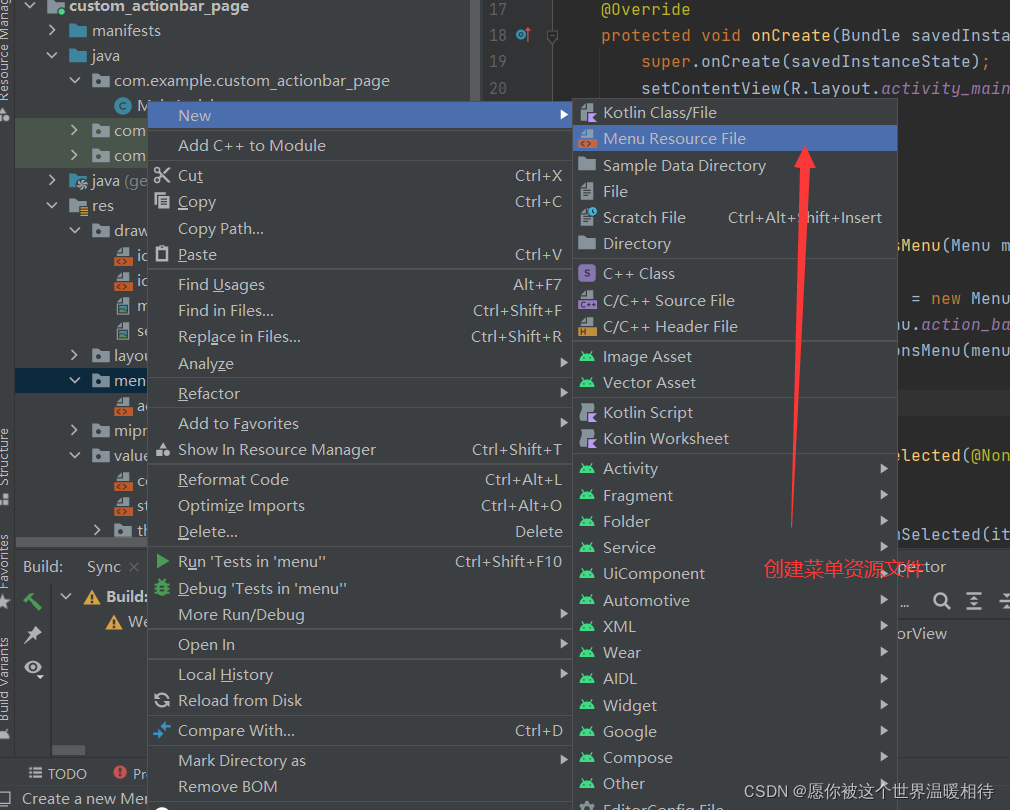
Task: Click the Copy icon in context menu
Action: point(162,201)
